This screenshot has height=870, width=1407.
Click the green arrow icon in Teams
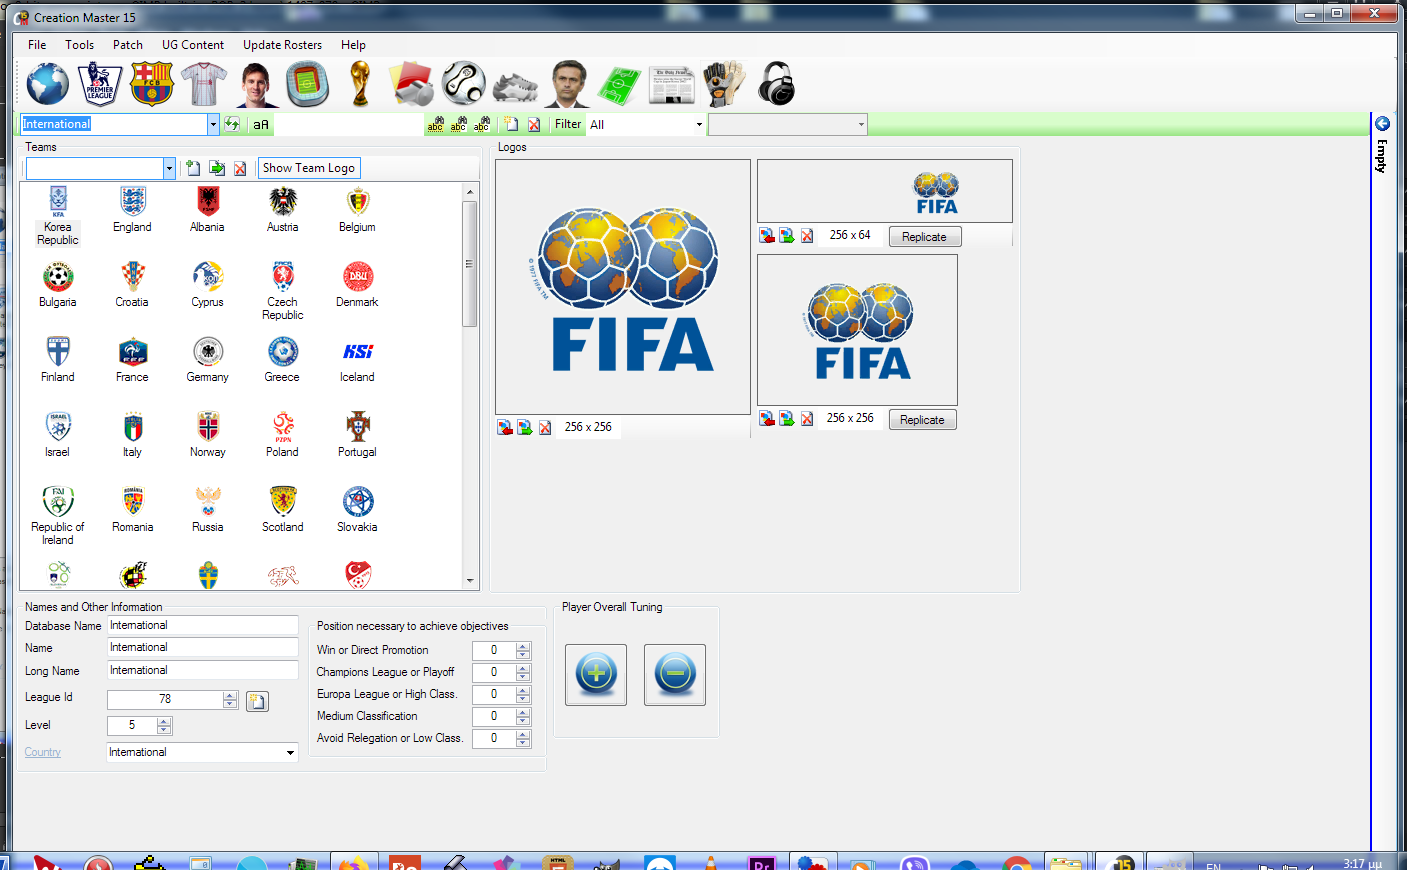pyautogui.click(x=217, y=168)
